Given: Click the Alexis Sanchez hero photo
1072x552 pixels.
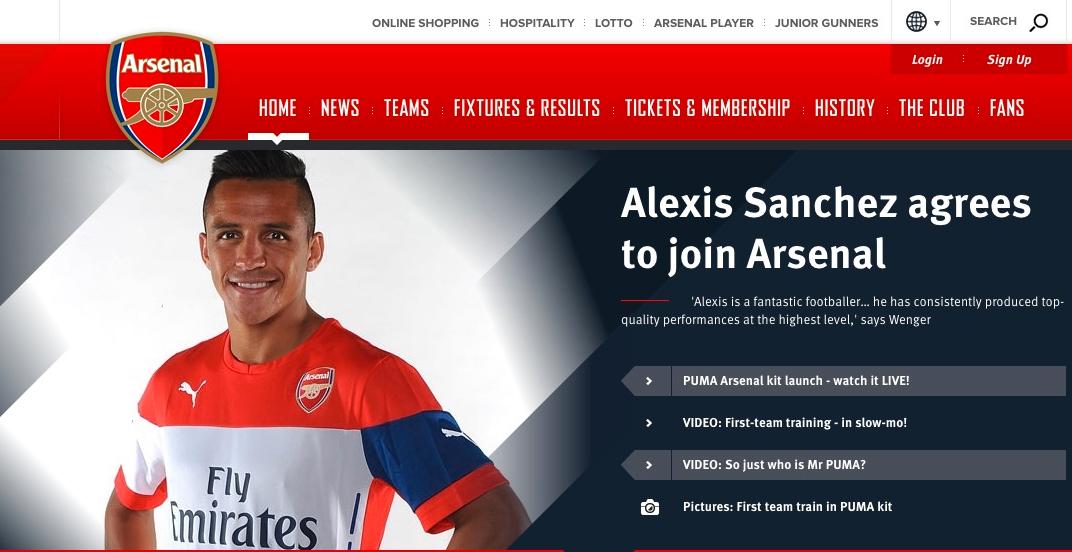Looking at the screenshot, I should click(x=301, y=350).
